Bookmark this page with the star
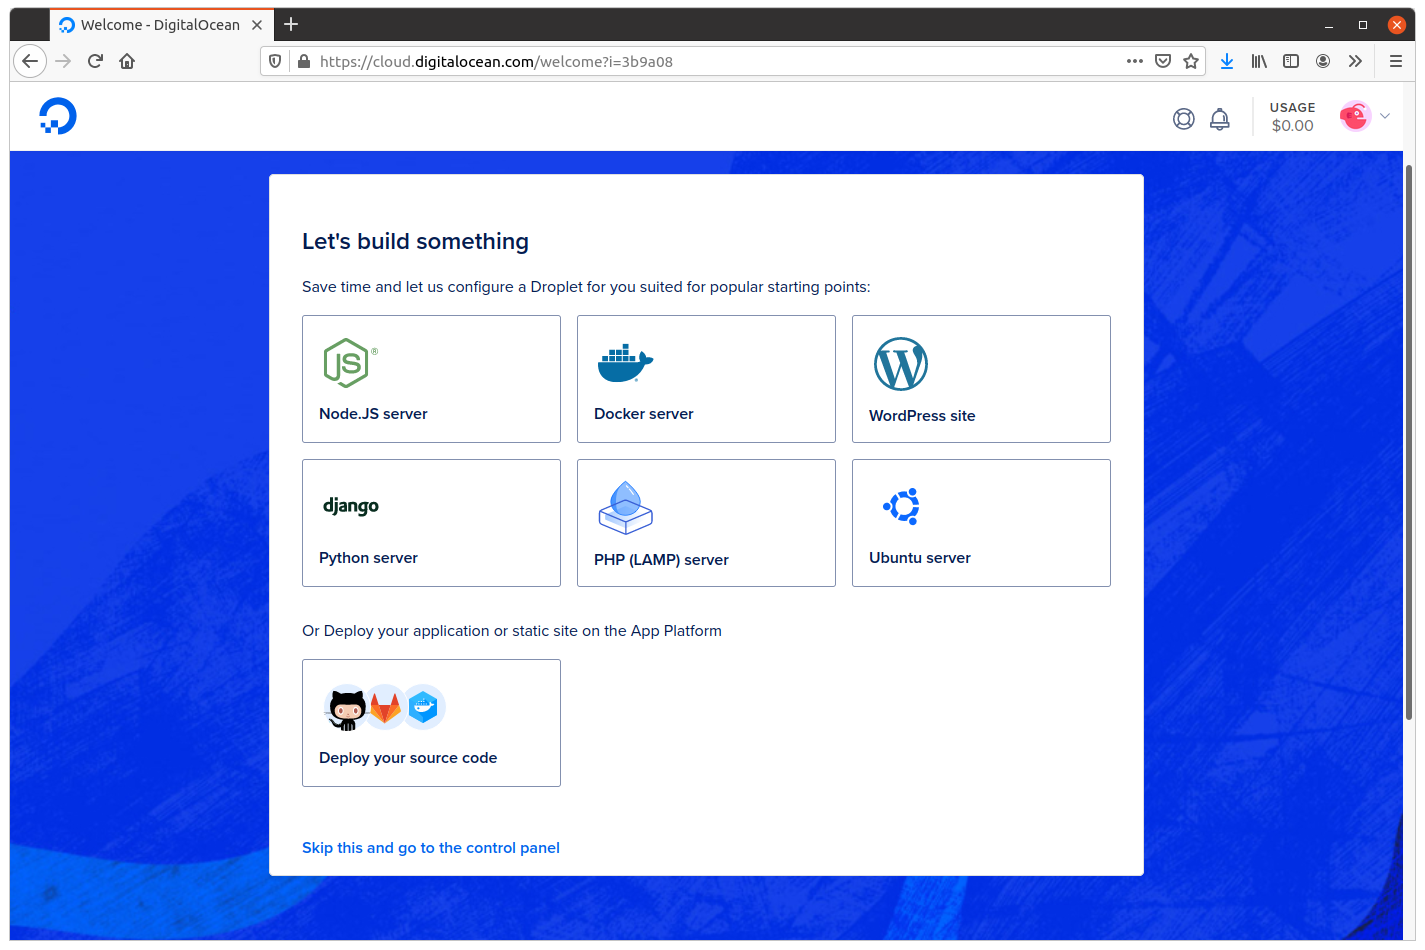The height and width of the screenshot is (950, 1425). pos(1191,61)
